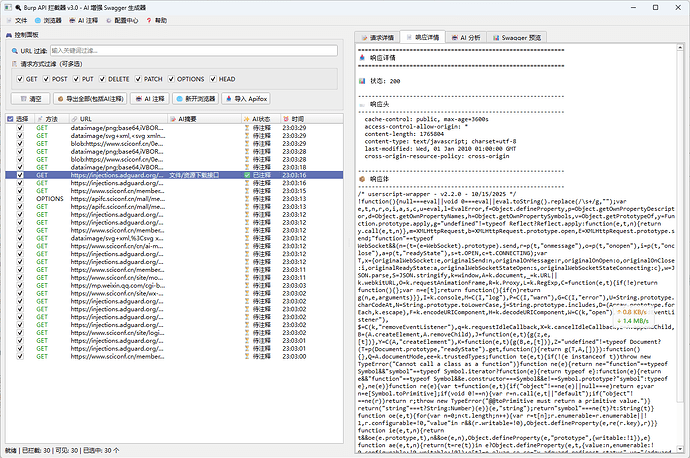The width and height of the screenshot is (690, 458).
Task: Click the 已选中: 30 个 status bar text
Action: point(101,451)
